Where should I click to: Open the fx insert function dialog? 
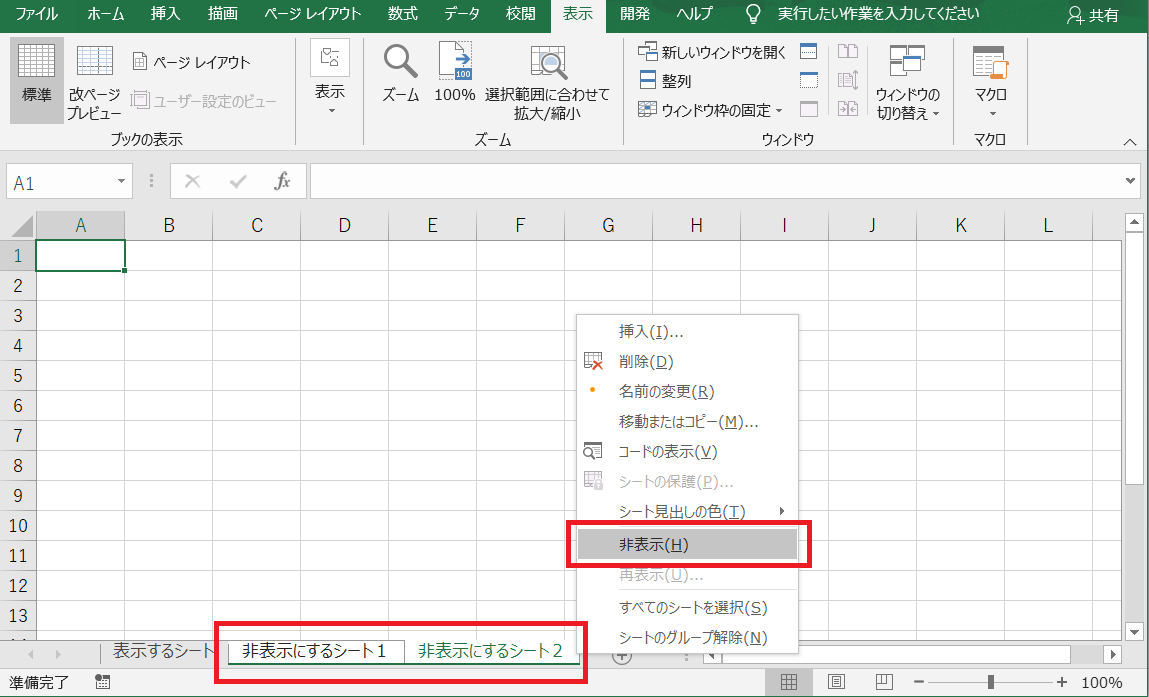(282, 181)
